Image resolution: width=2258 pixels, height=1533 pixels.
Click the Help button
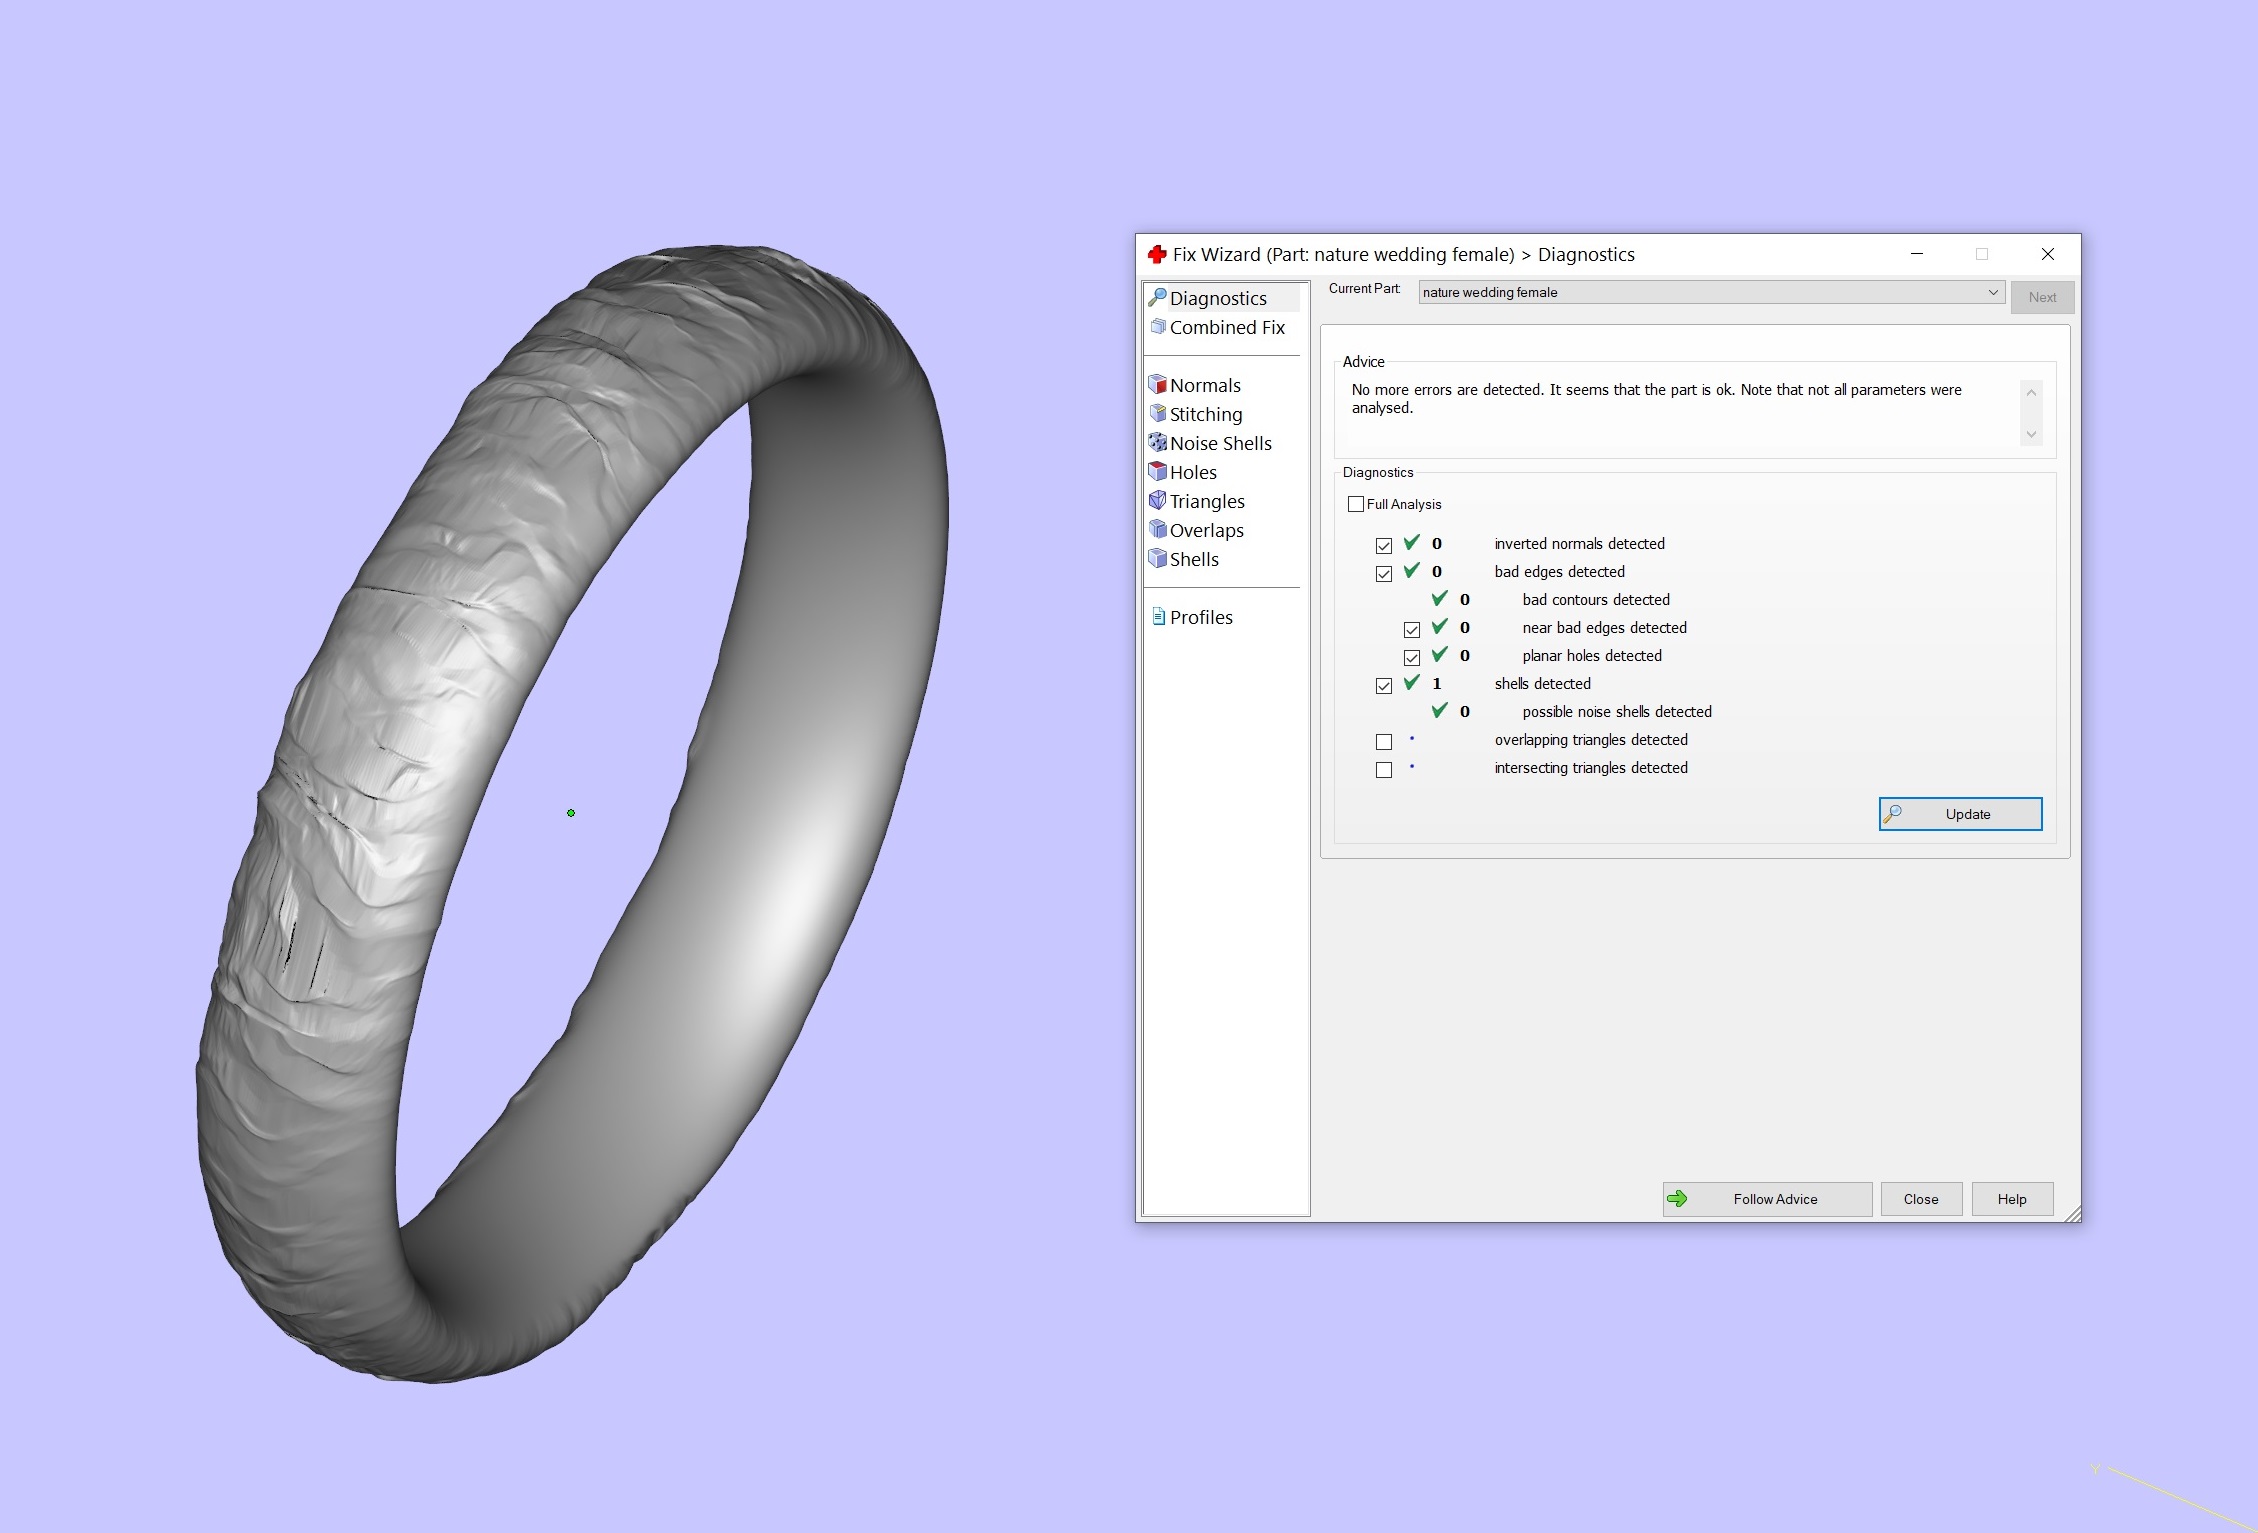click(x=2012, y=1199)
